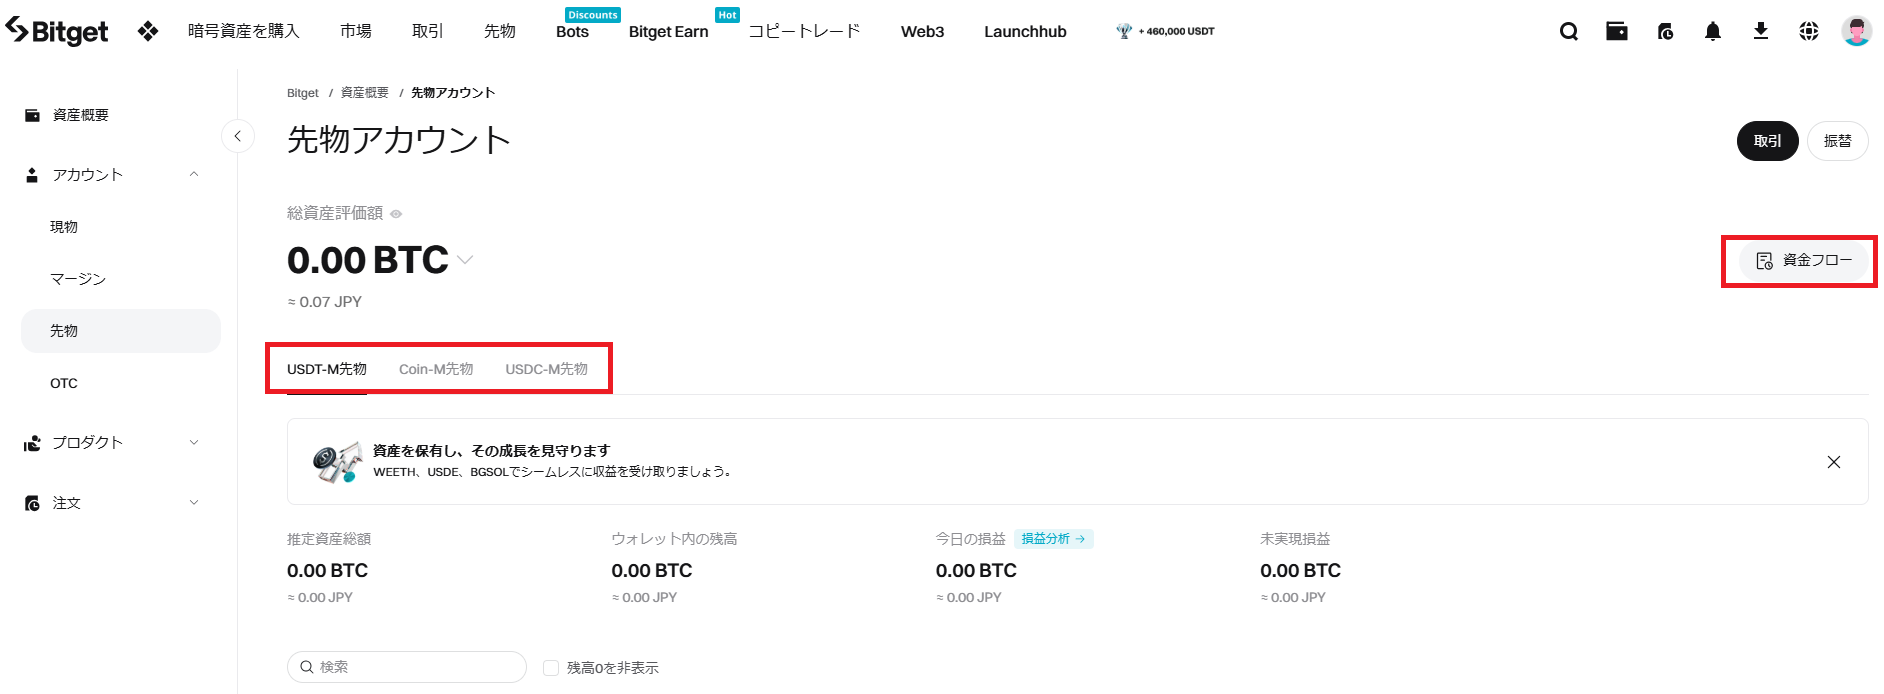This screenshot has width=1884, height=694.
Task: Open the Bots menu
Action: 572,31
